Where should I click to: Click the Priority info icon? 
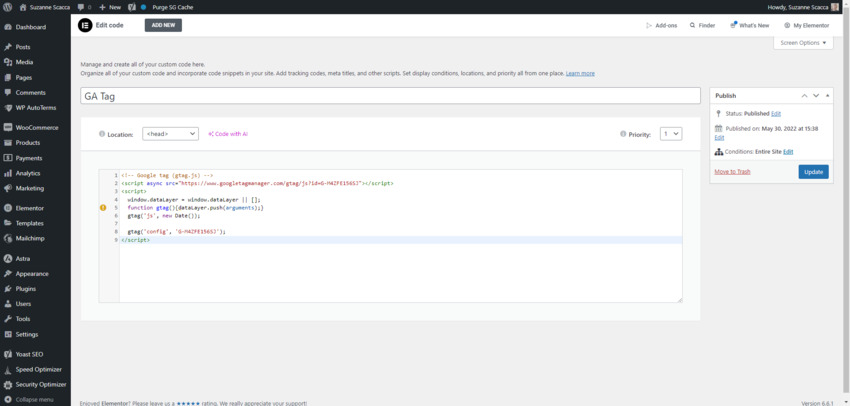point(623,134)
